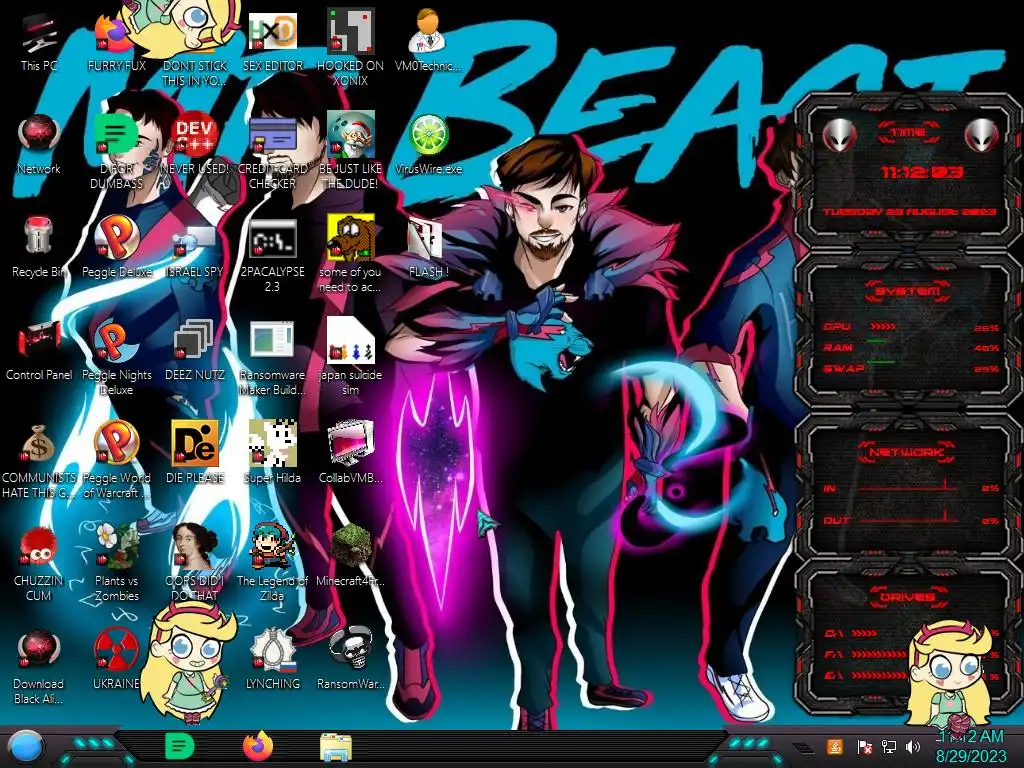1024x768 pixels.
Task: Launch Super Hilda
Action: [x=272, y=443]
